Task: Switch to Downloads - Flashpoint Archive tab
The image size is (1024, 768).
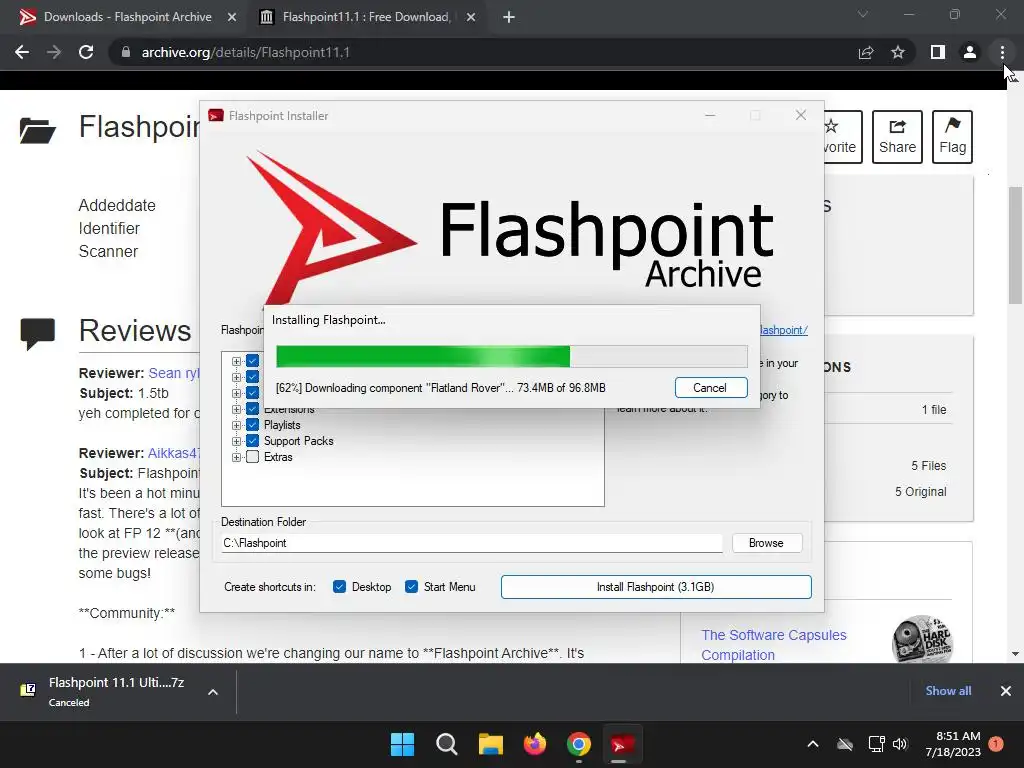Action: pyautogui.click(x=127, y=17)
